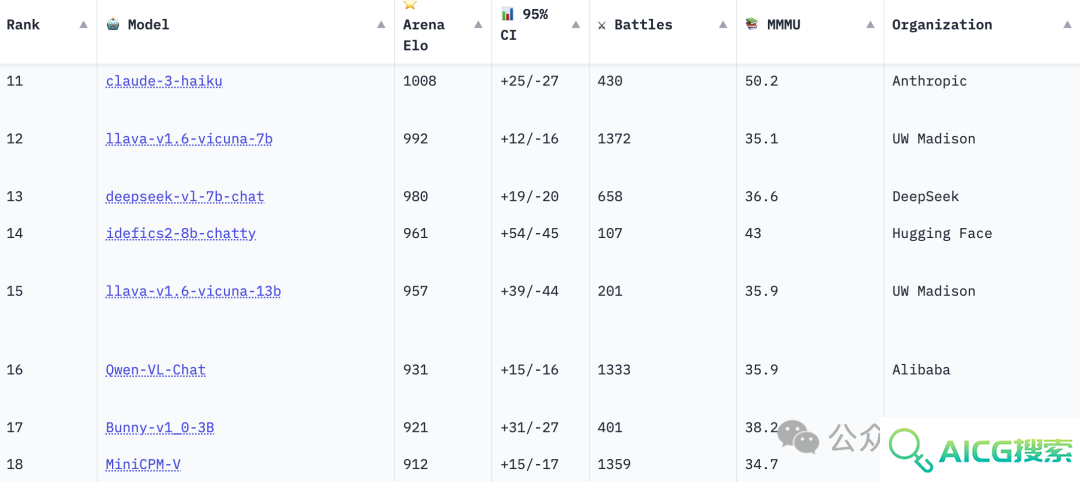Sort by Arena Elo arrow
Screen dimensions: 1080x482
478,25
